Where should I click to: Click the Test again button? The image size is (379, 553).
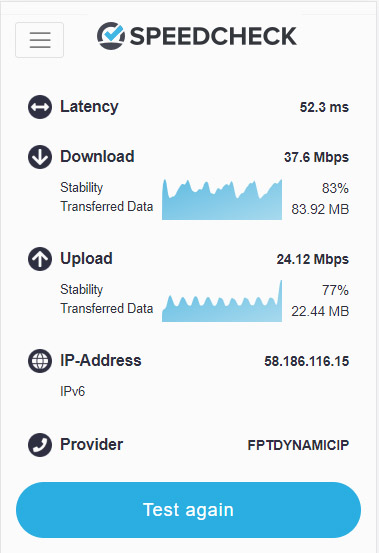coord(189,510)
